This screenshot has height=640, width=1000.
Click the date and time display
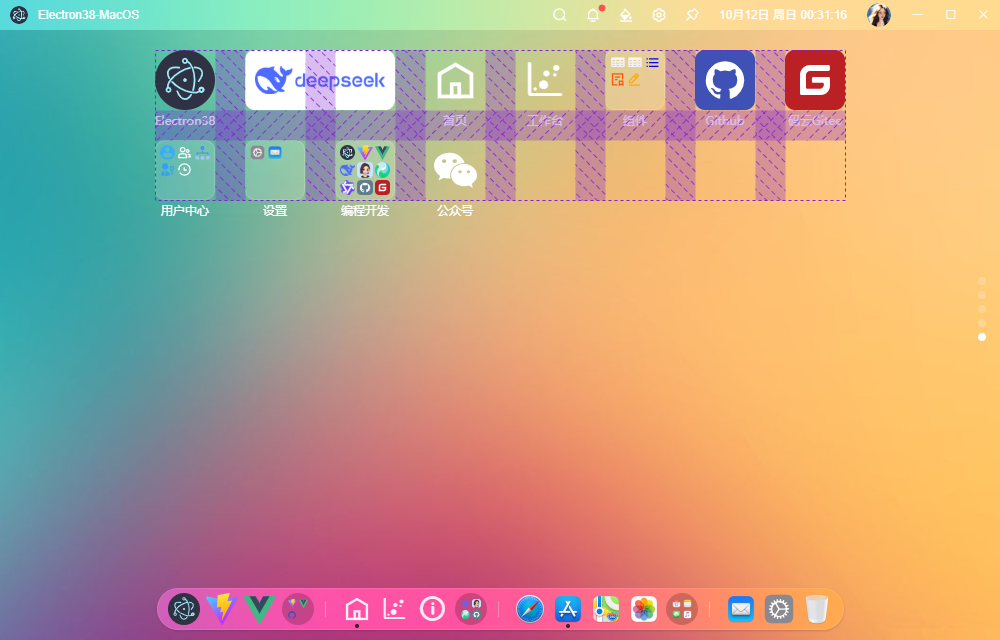coord(783,15)
